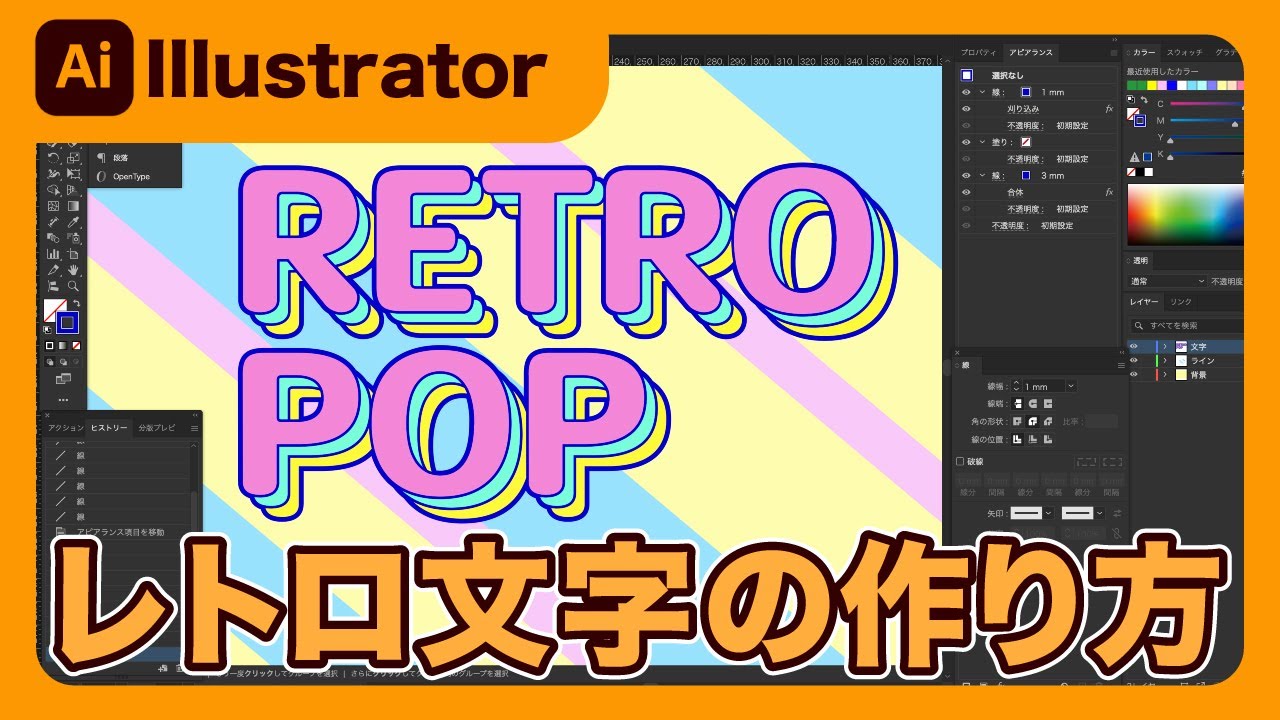
Task: Change screen mode icon in toolbar
Action: point(63,378)
